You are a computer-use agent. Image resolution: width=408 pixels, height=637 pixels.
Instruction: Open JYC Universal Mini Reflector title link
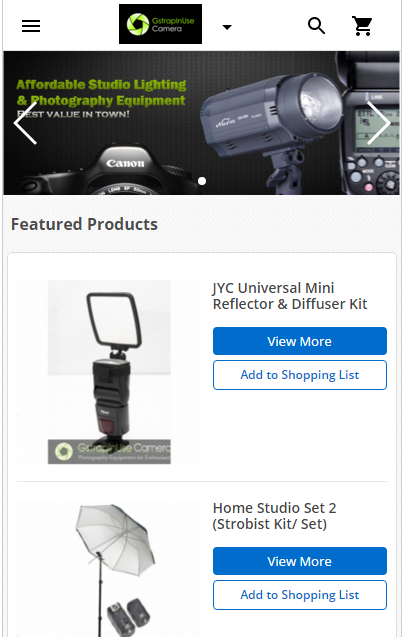pos(290,296)
